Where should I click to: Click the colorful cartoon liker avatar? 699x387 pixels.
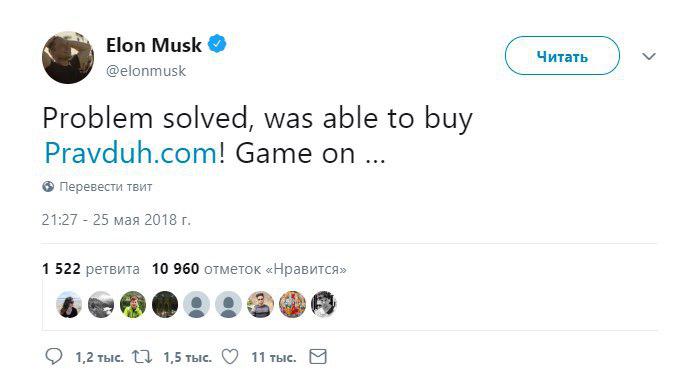coord(292,305)
